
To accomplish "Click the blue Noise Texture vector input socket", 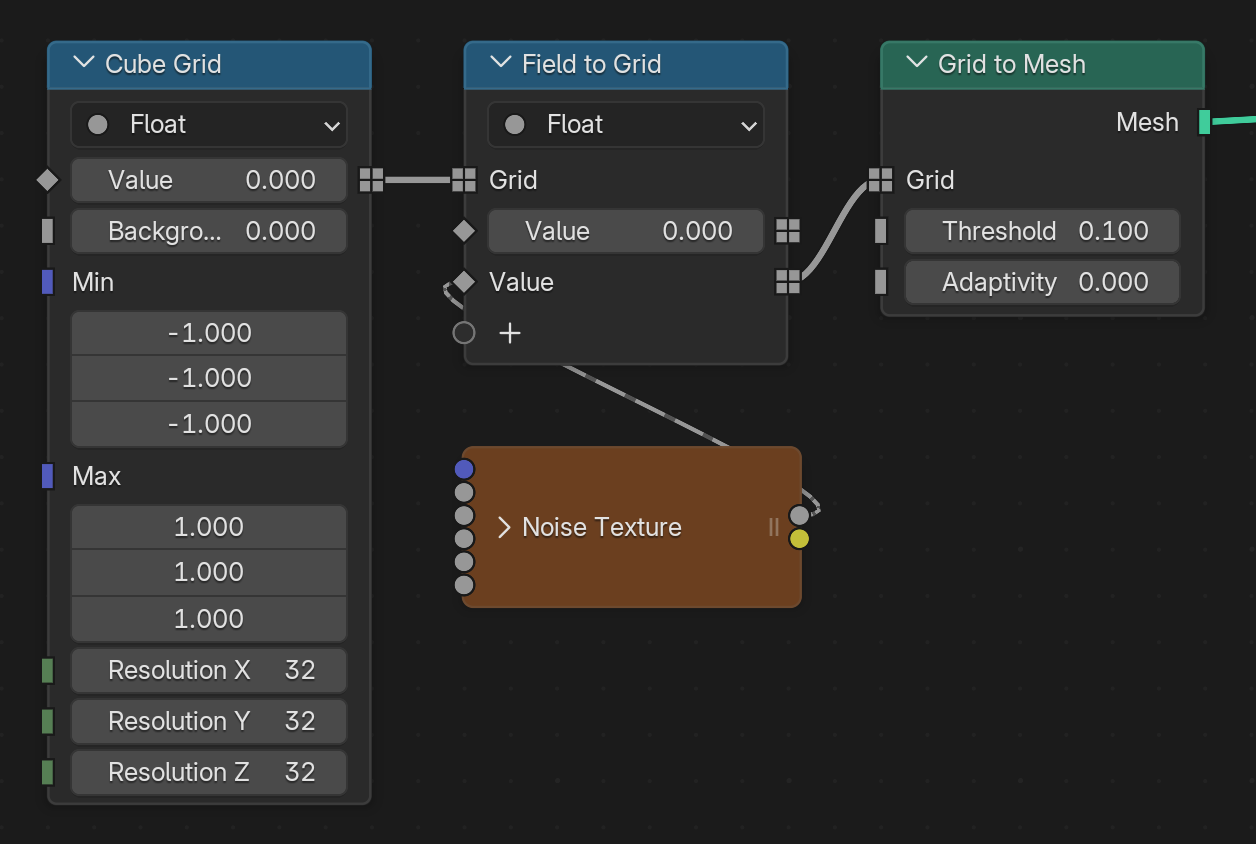I will click(464, 469).
